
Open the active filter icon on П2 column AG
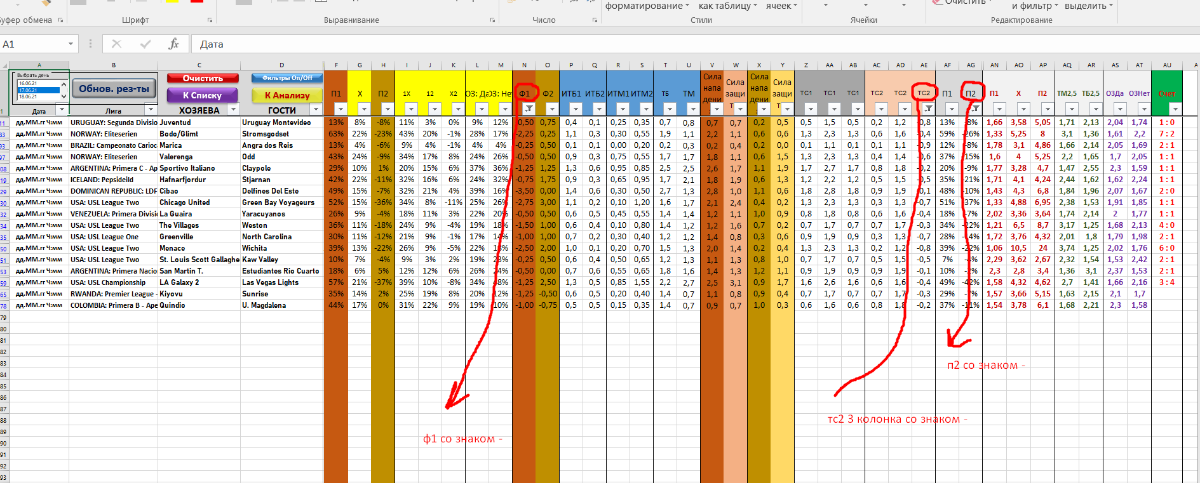click(x=977, y=109)
